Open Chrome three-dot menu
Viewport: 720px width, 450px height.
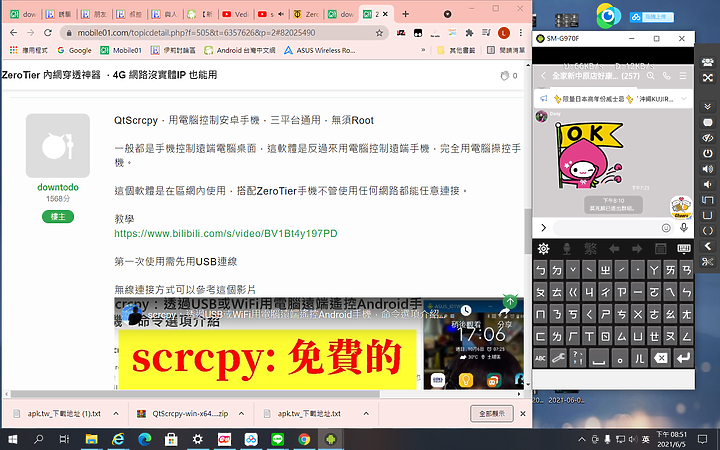coord(521,33)
